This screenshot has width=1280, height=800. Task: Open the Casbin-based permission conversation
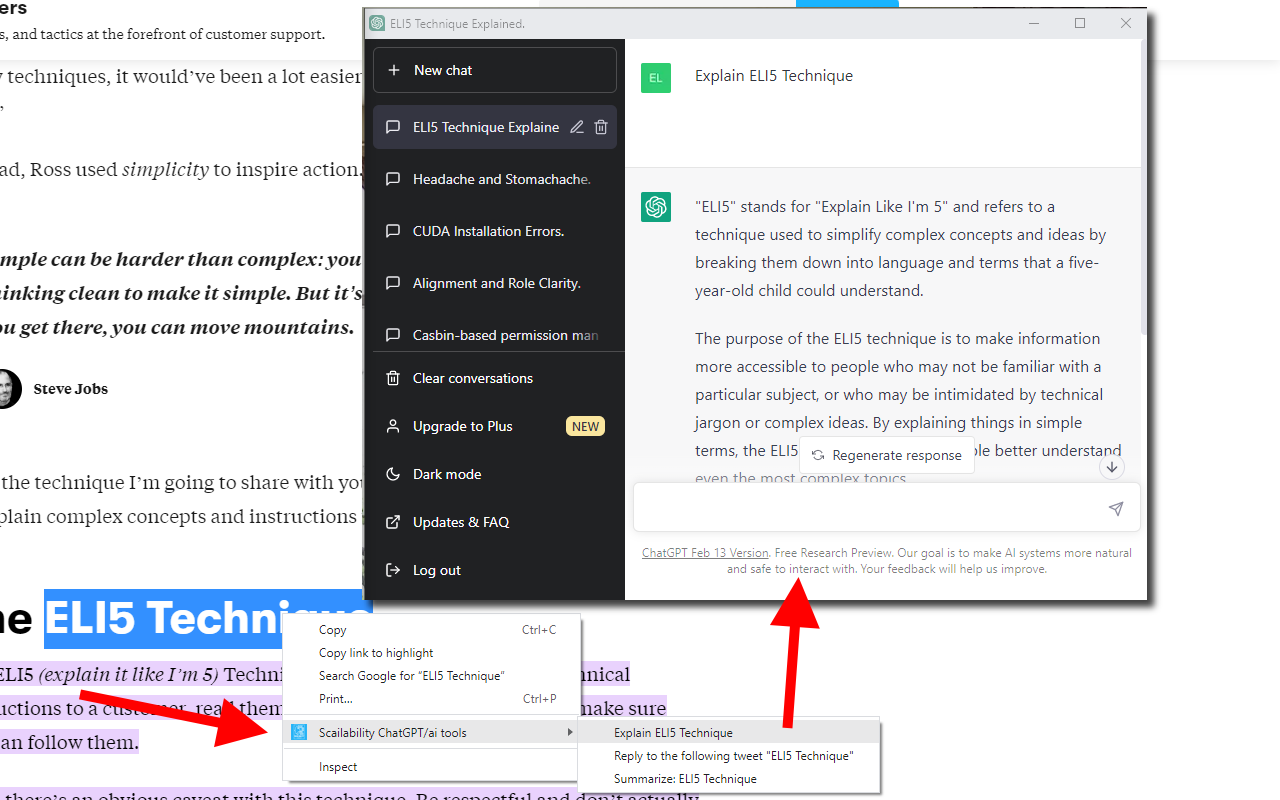coord(495,335)
